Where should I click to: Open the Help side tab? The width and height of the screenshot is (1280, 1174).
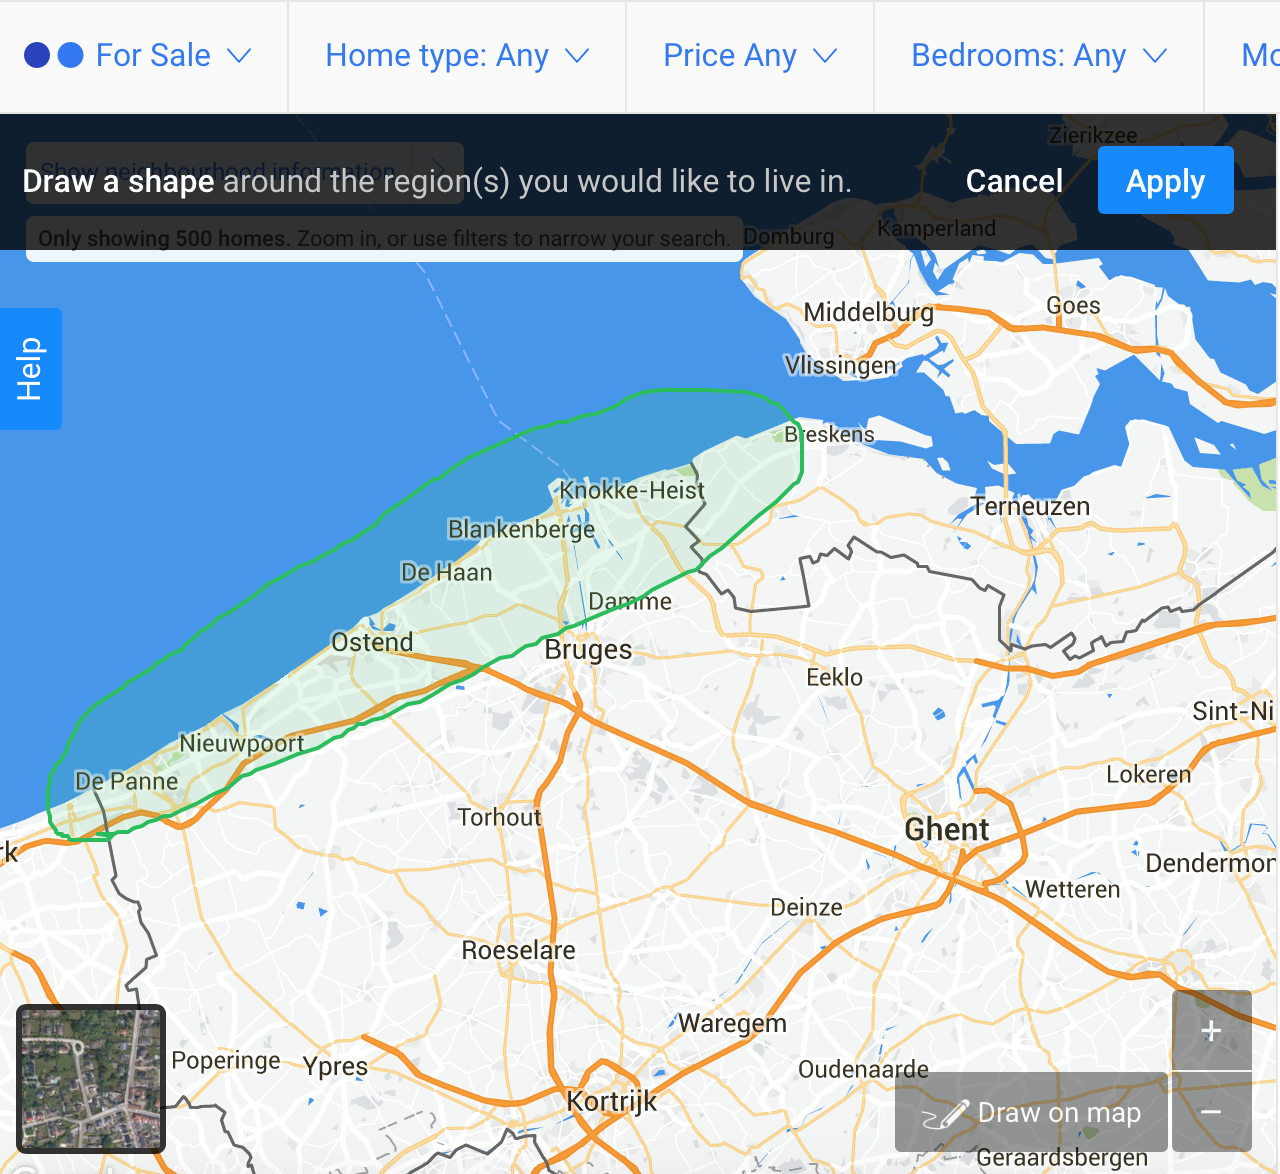tap(31, 369)
